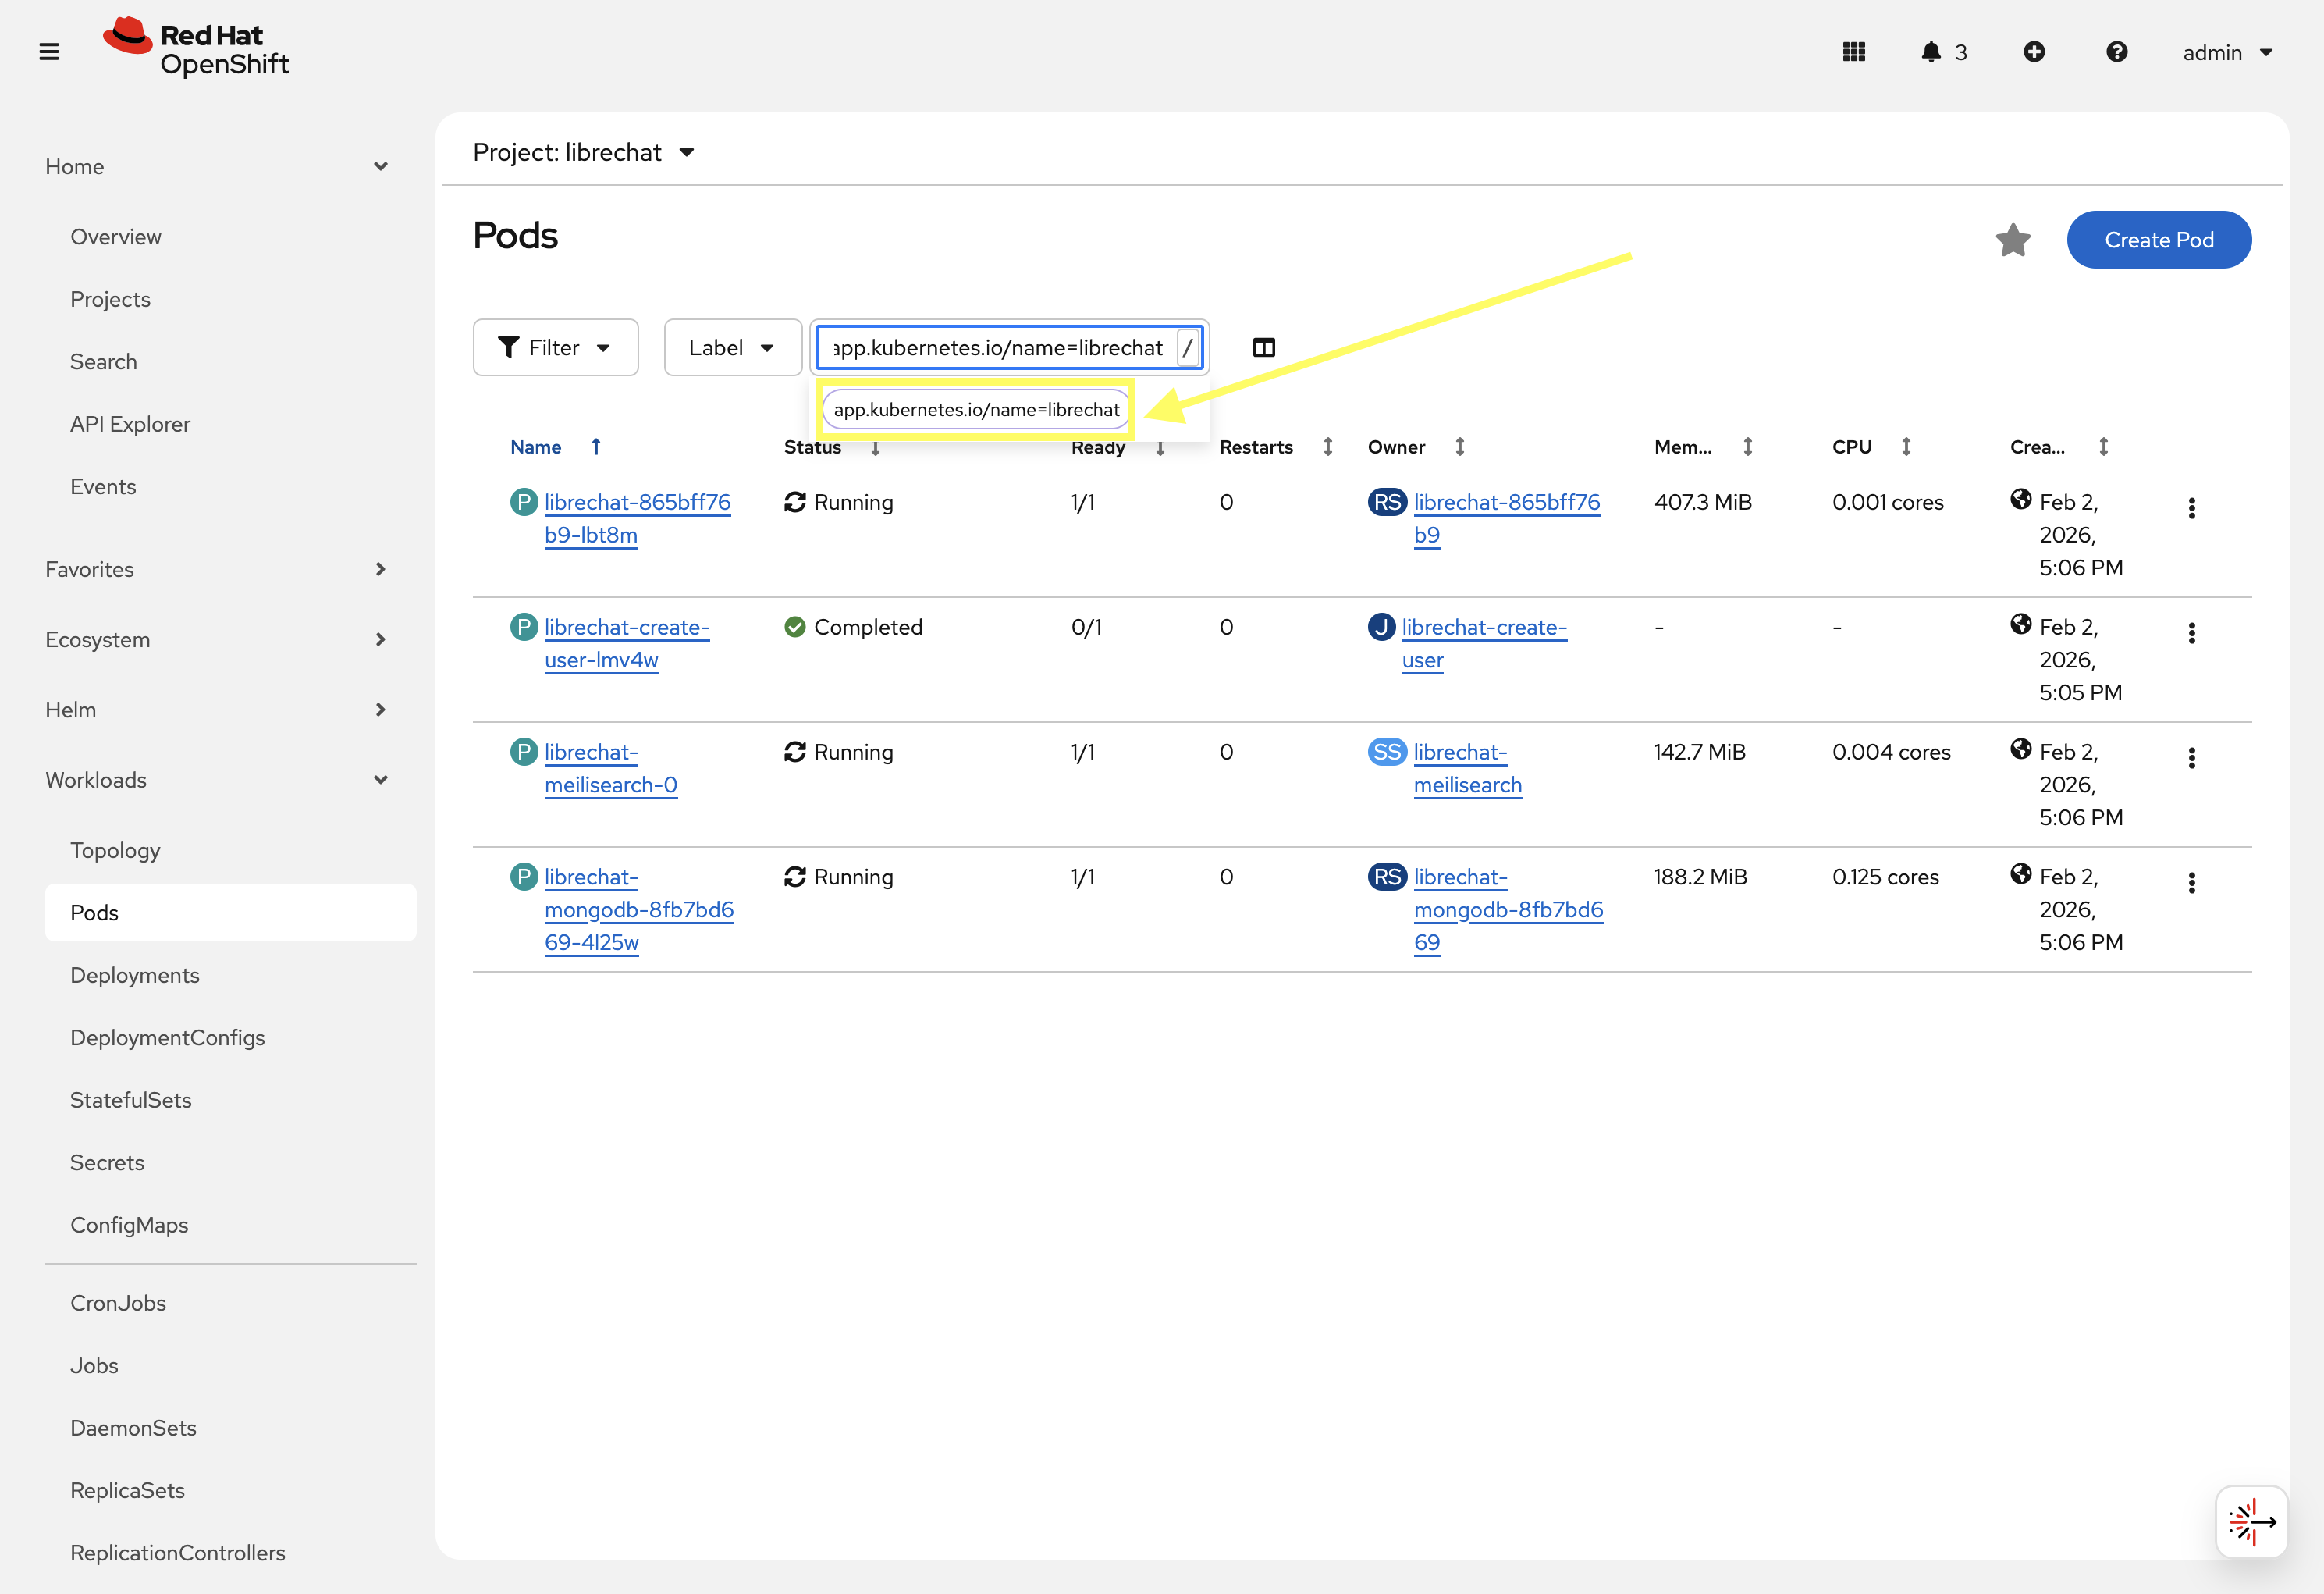The height and width of the screenshot is (1594, 2324).
Task: Open the hamburger navigation menu
Action: (x=49, y=51)
